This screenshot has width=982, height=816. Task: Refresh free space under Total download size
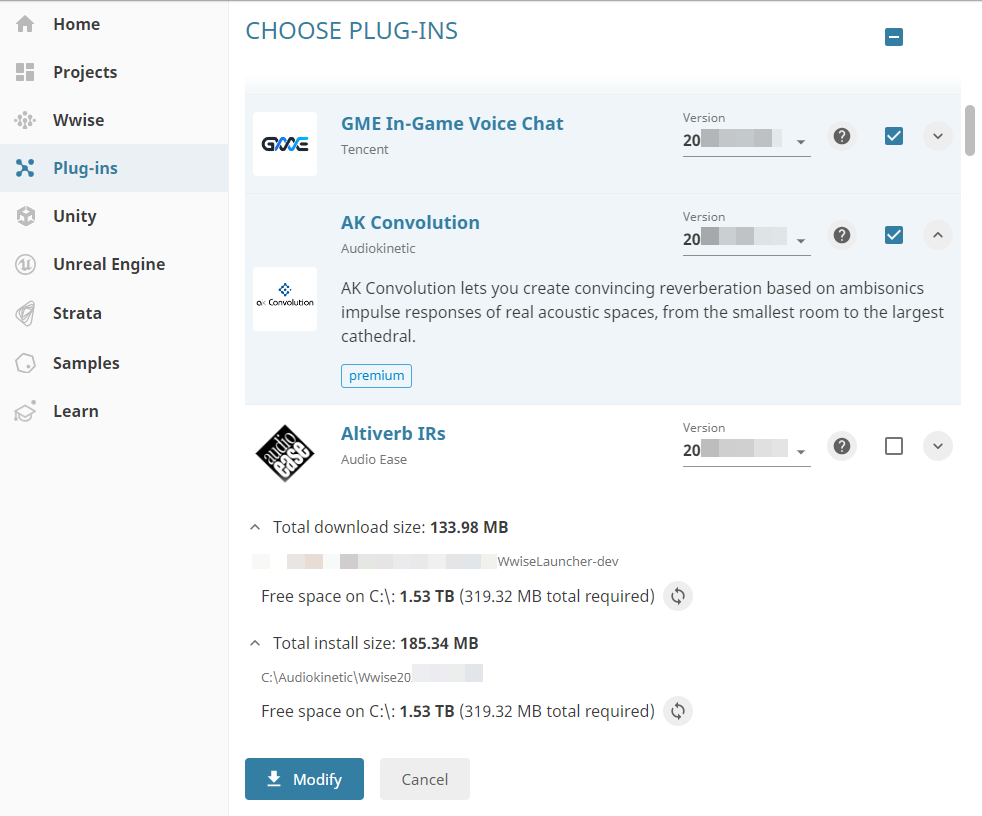click(678, 596)
